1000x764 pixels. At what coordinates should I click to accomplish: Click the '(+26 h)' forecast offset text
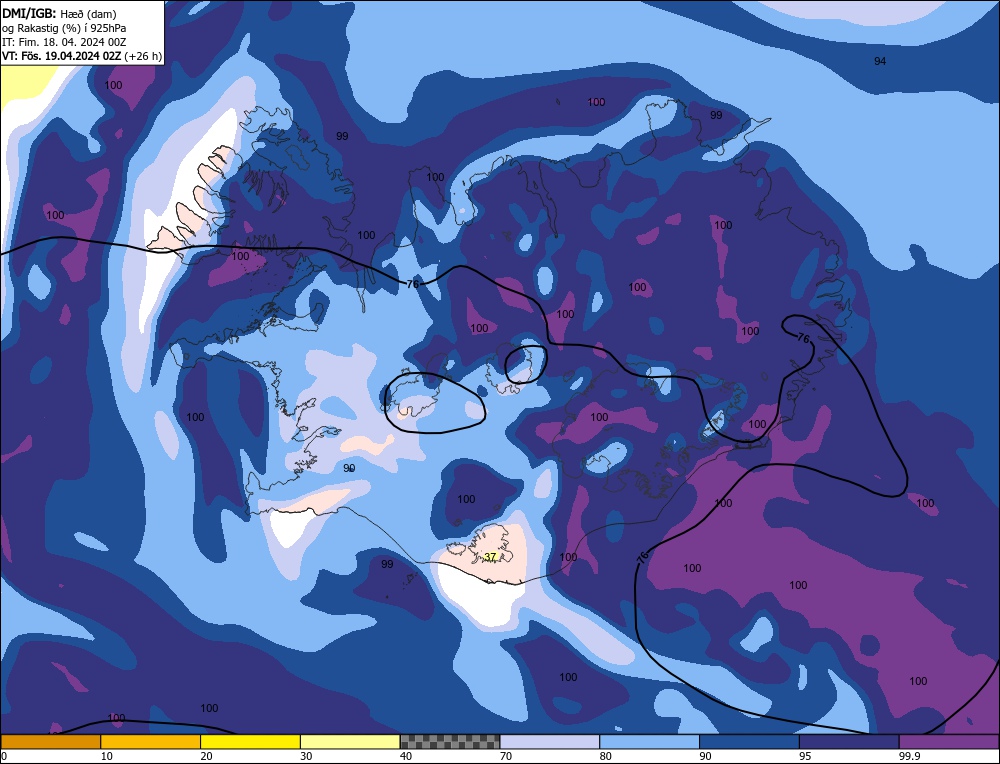pos(143,56)
